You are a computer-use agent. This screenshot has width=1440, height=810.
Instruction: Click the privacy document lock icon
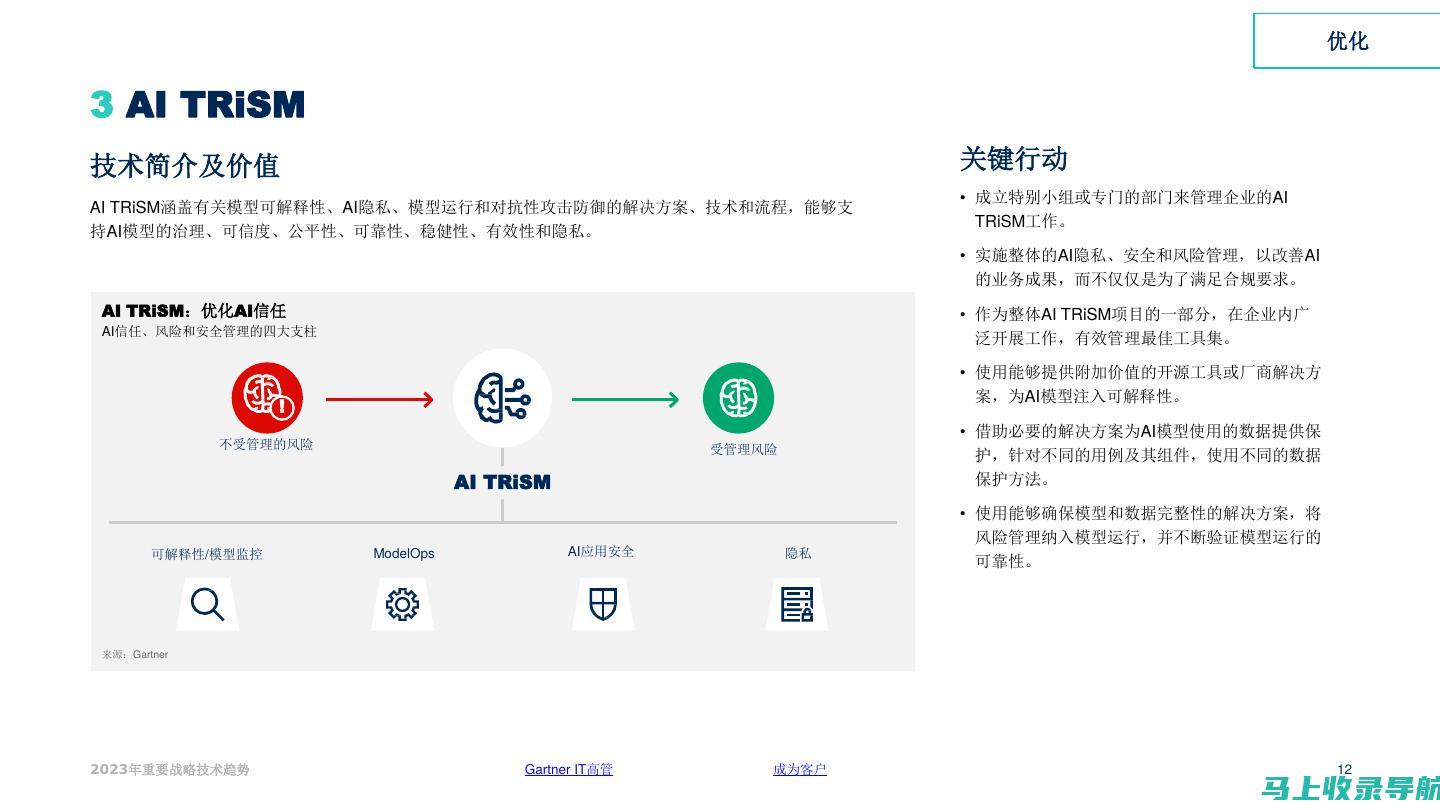point(797,604)
